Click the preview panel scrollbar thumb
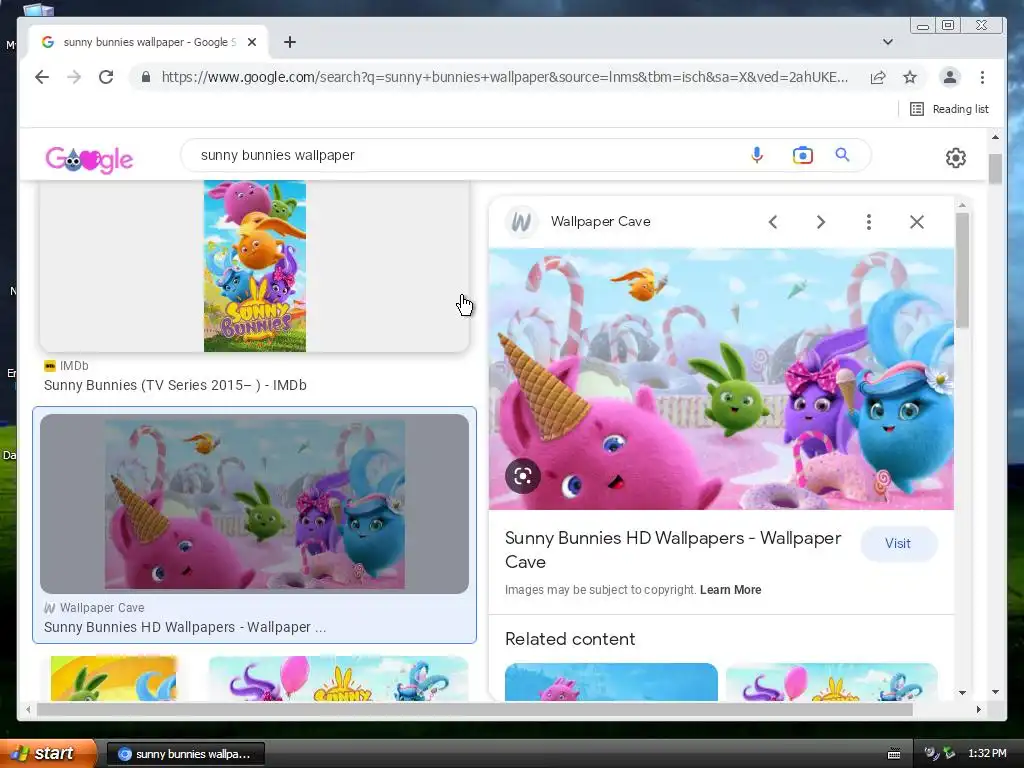Image resolution: width=1024 pixels, height=768 pixels. point(962,270)
